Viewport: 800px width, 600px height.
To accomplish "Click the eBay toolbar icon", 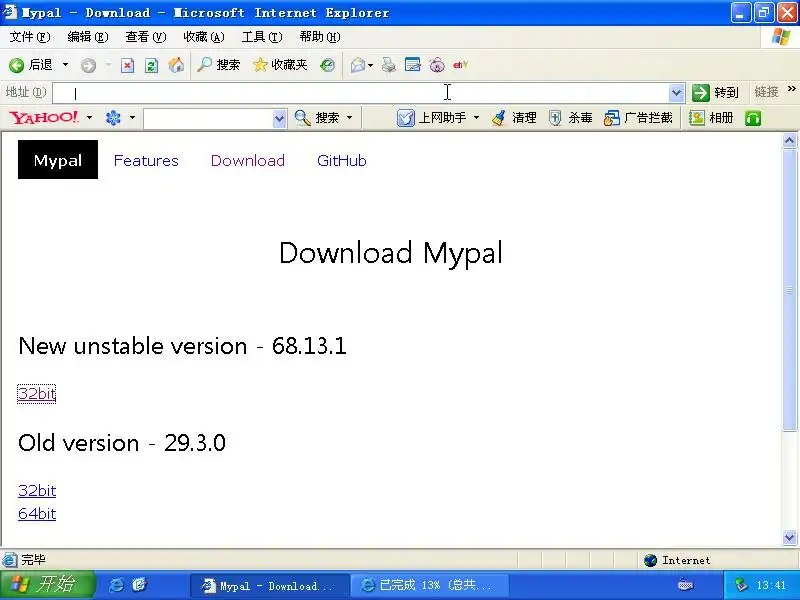I will [x=460, y=65].
